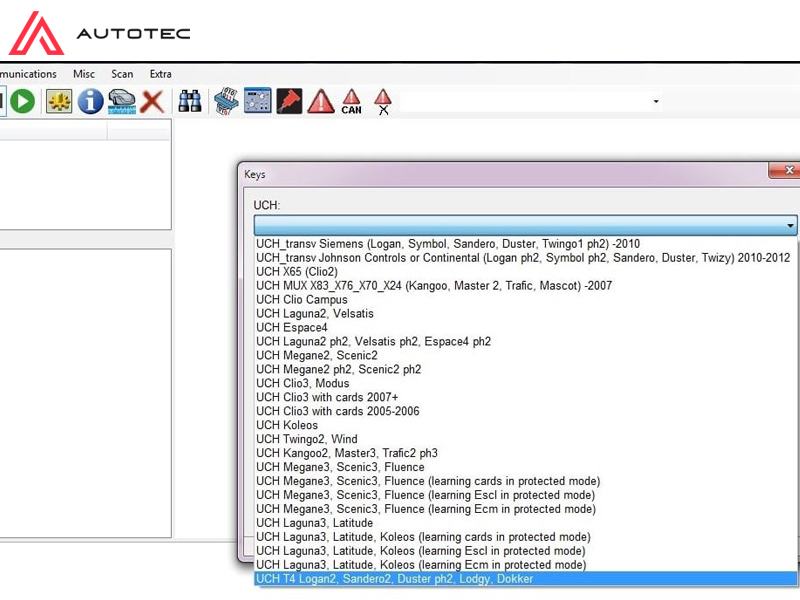
Task: Choose Laguna3 Koleos learning Ecm protected mode
Action: [526, 565]
